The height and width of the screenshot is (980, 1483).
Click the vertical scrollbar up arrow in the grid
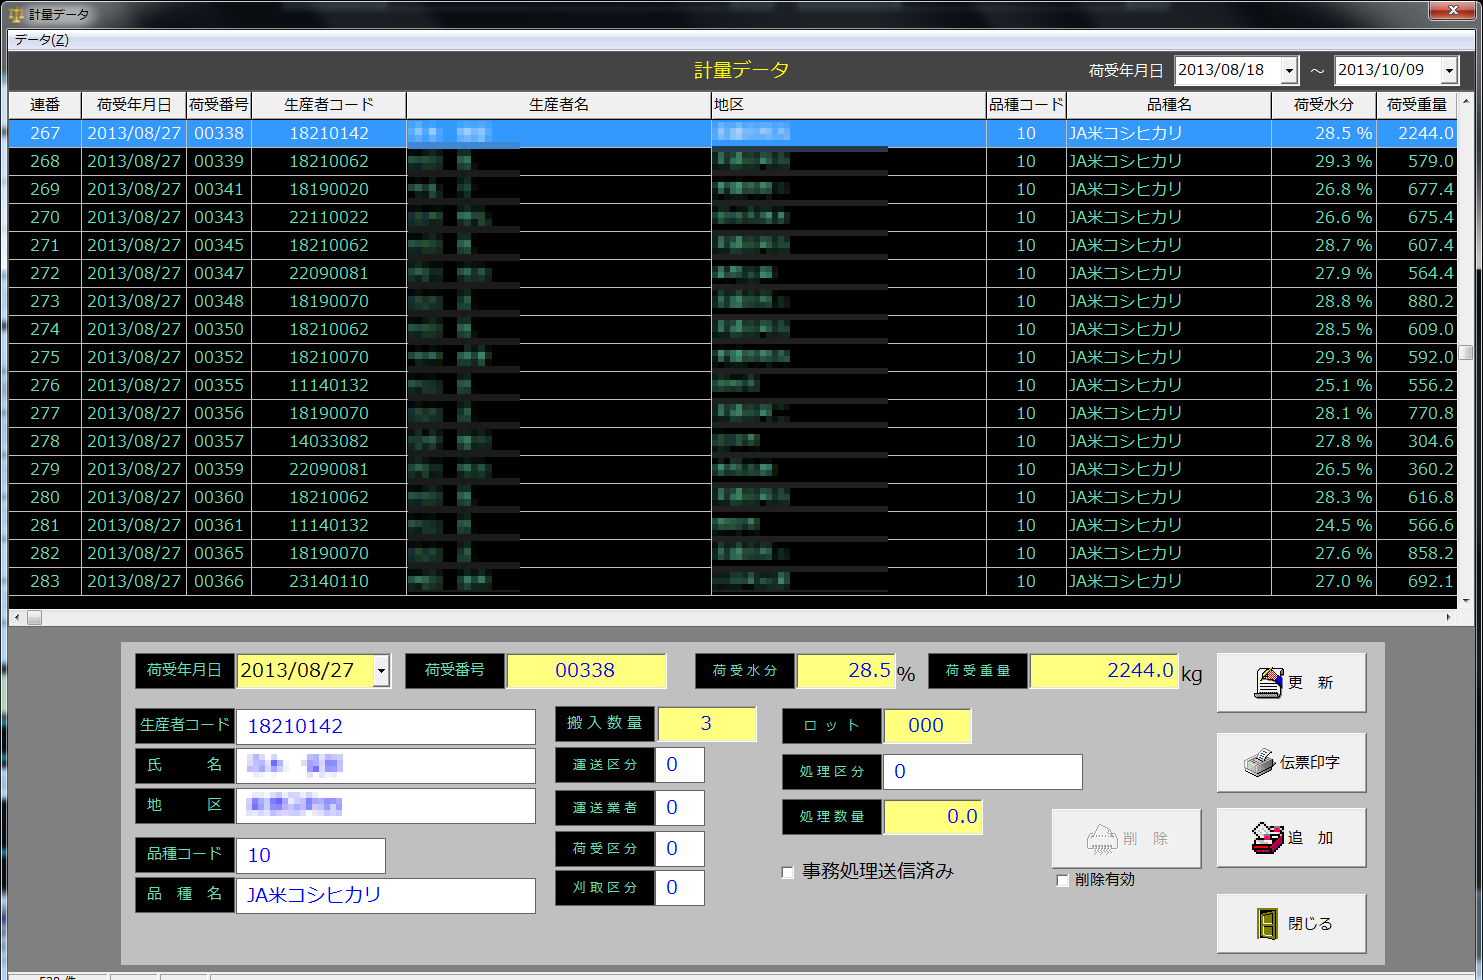tap(1466, 102)
